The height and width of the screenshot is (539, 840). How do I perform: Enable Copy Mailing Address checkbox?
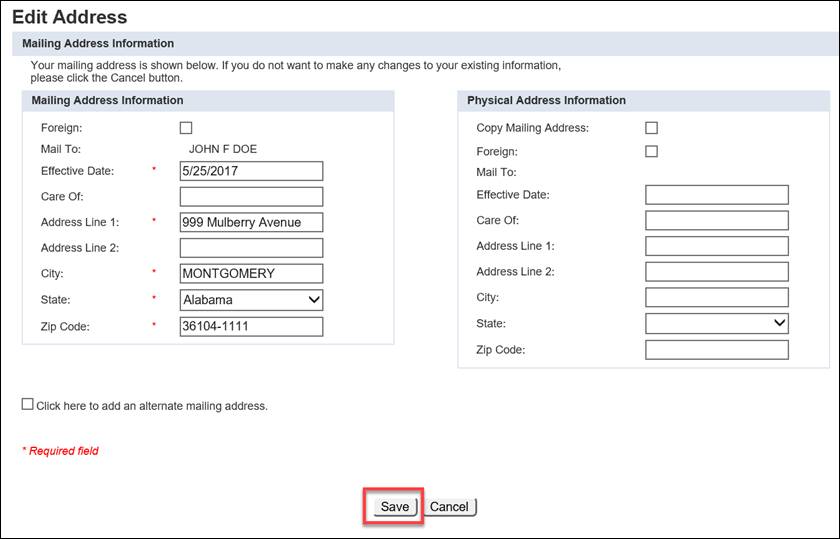point(651,128)
